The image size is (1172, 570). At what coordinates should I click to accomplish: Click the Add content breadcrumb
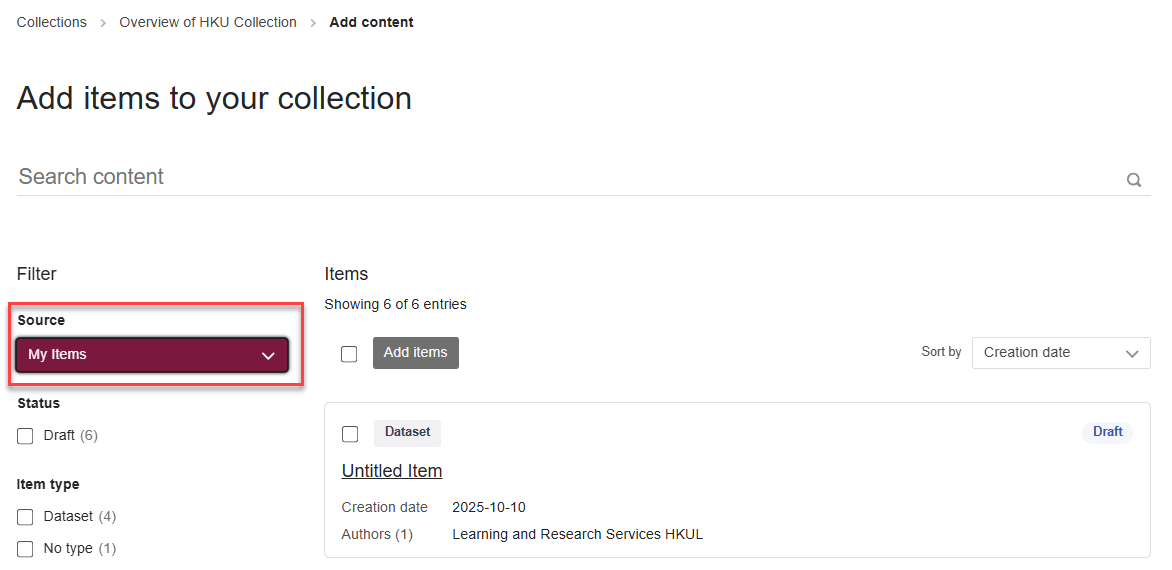(x=371, y=22)
